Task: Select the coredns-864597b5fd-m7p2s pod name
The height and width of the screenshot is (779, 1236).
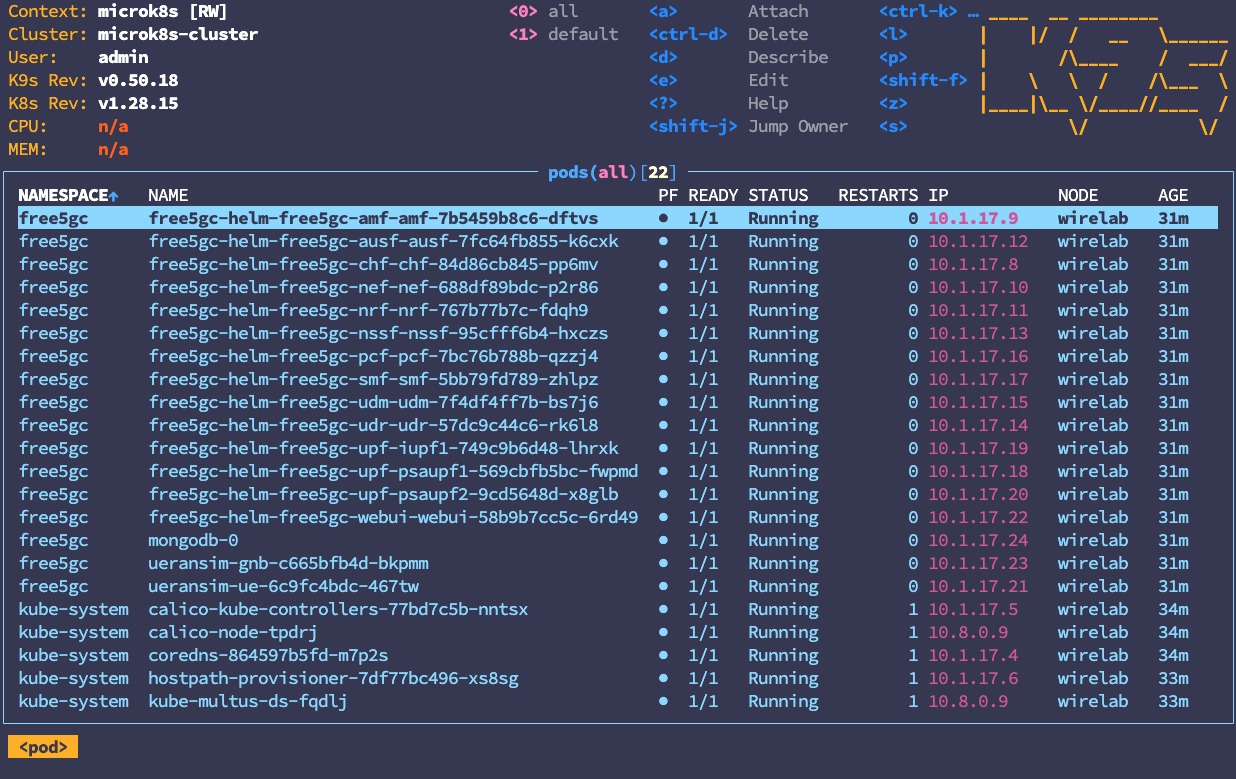Action: click(268, 655)
